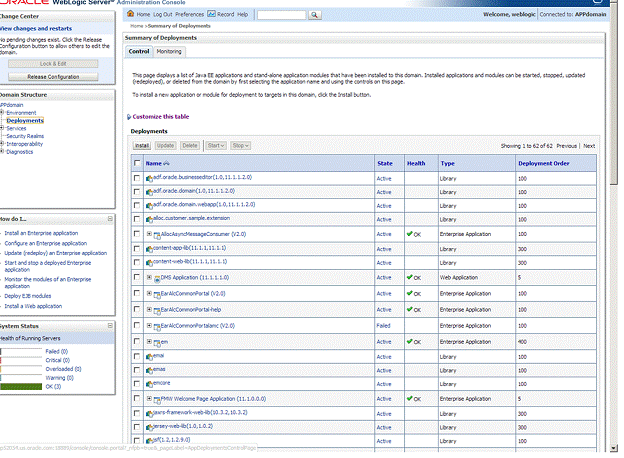Open View changes and restarts link

point(36,29)
